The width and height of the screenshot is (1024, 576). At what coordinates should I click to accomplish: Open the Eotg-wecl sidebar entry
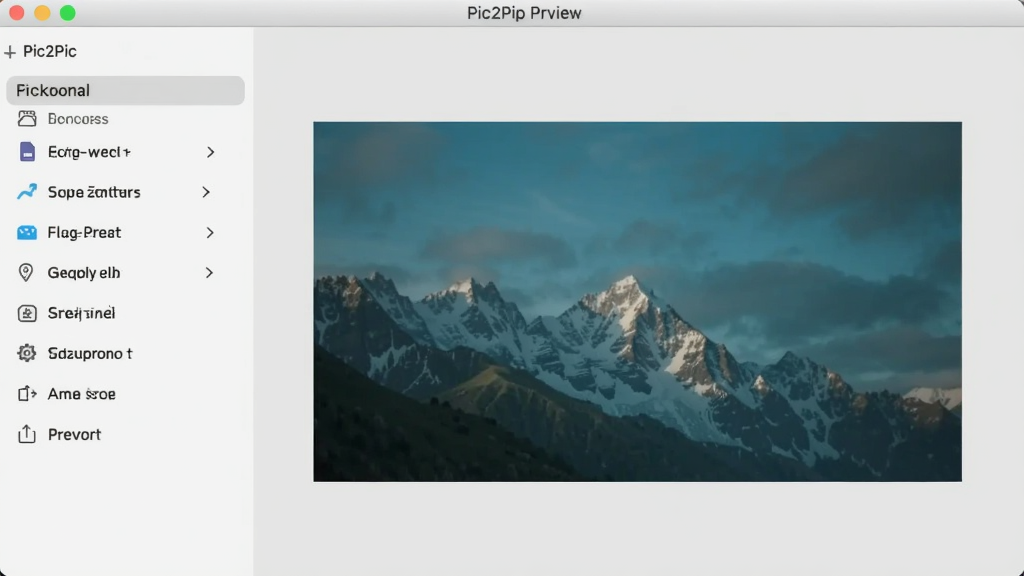[89, 152]
